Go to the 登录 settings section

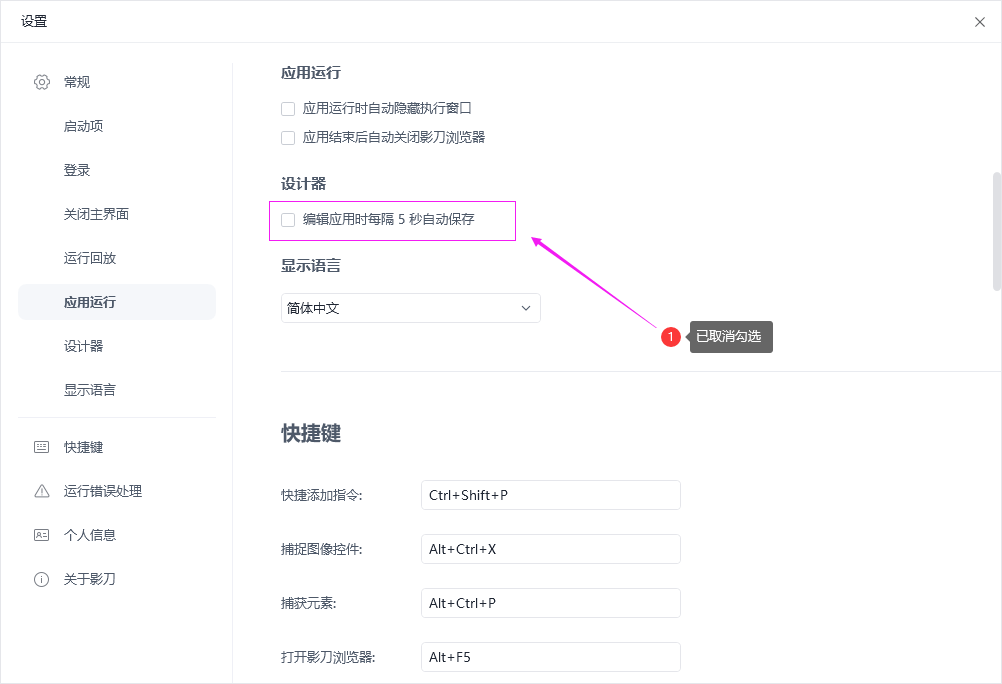pos(77,170)
